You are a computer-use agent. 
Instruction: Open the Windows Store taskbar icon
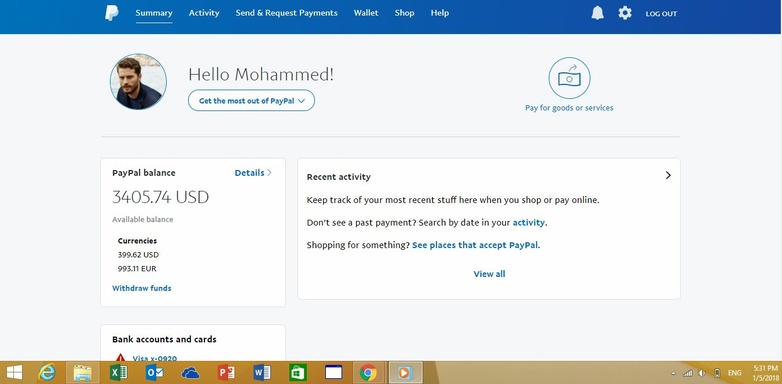[298, 373]
